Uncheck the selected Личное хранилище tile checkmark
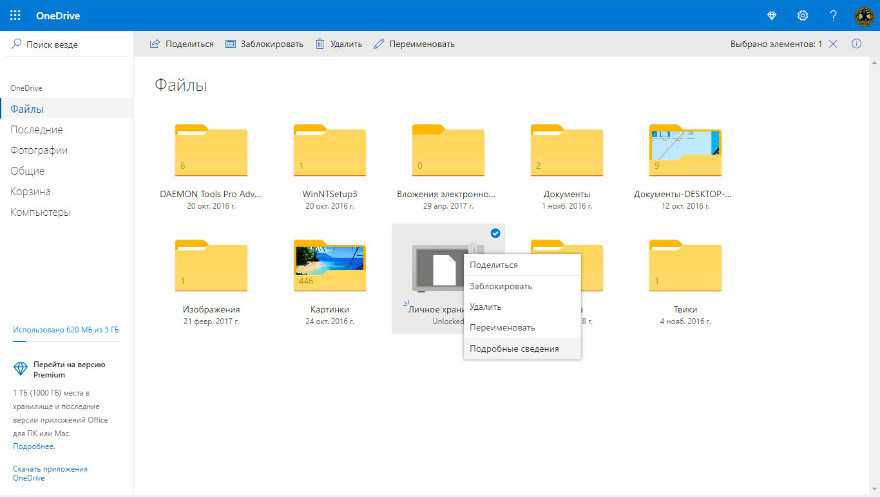This screenshot has height=497, width=880. click(496, 233)
